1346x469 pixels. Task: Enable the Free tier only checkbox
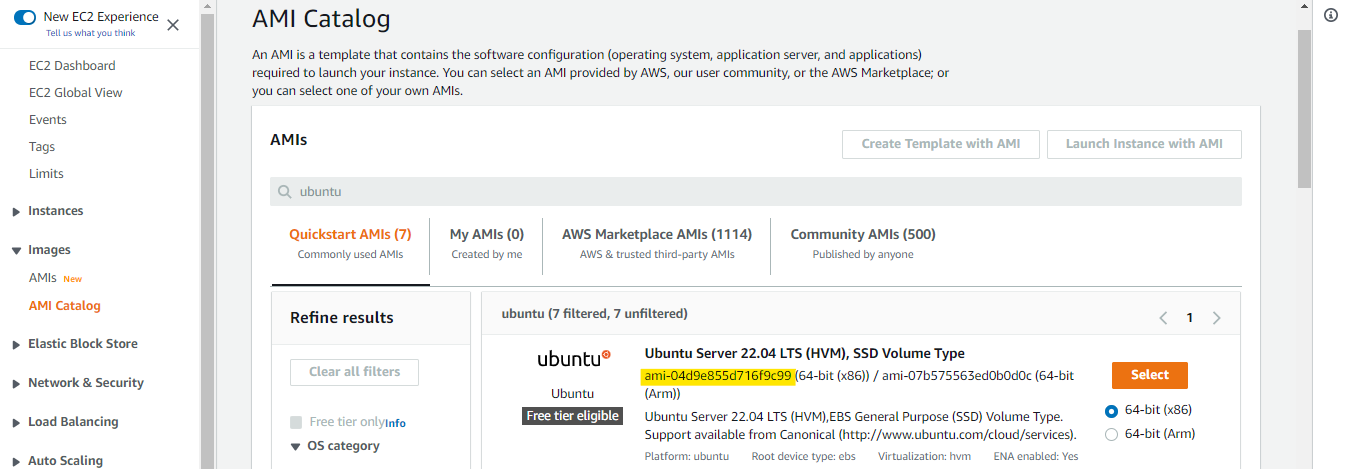click(296, 422)
